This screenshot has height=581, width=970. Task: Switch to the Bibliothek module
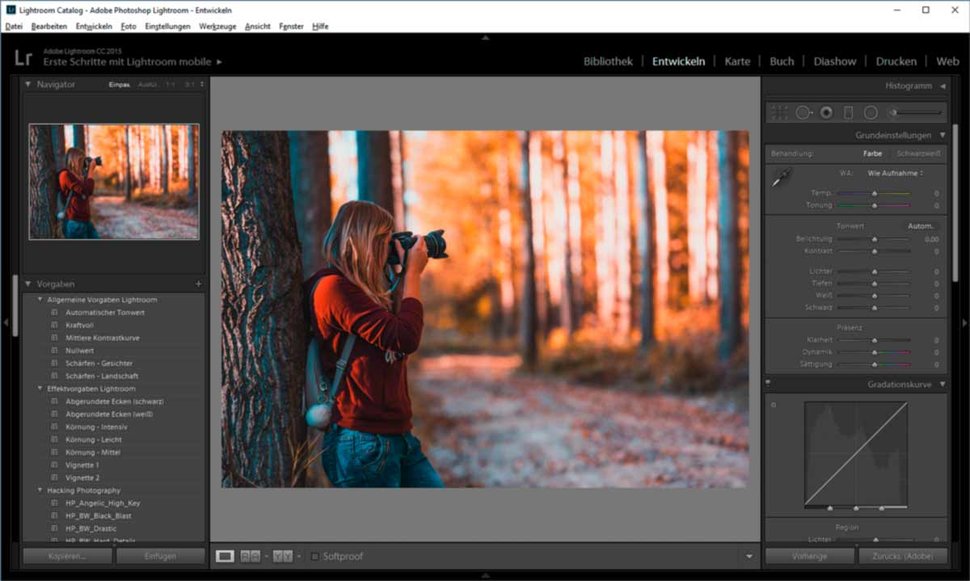click(x=608, y=61)
